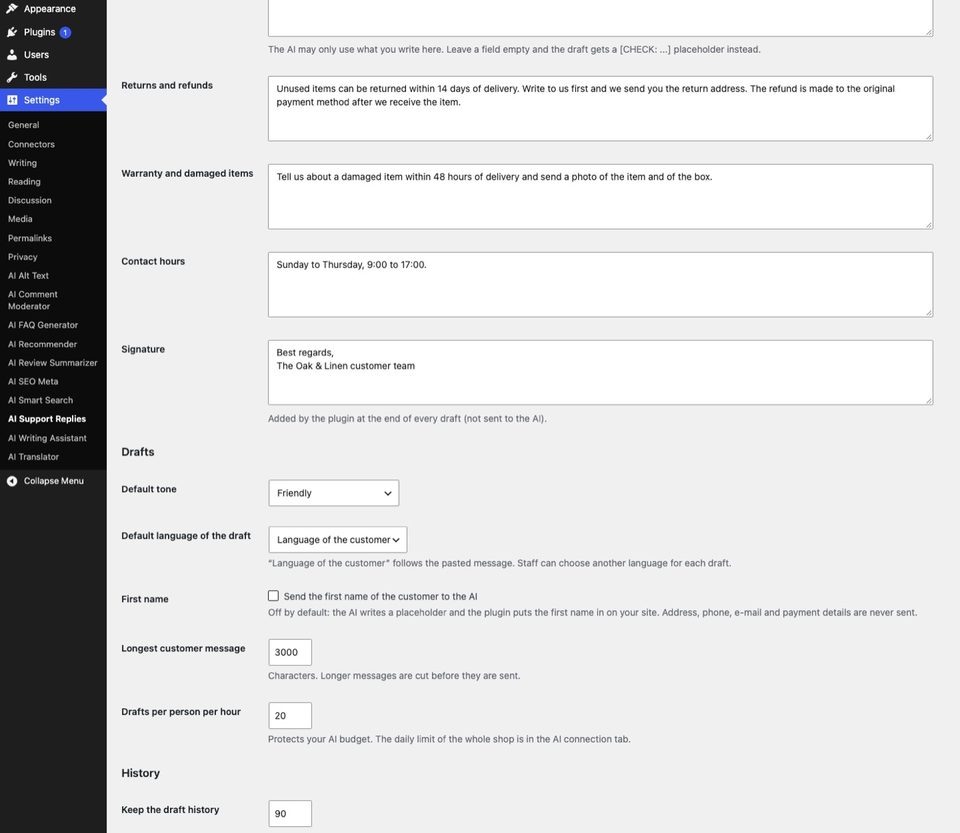Click the Settings sliders icon
The width and height of the screenshot is (960, 833).
(12, 100)
